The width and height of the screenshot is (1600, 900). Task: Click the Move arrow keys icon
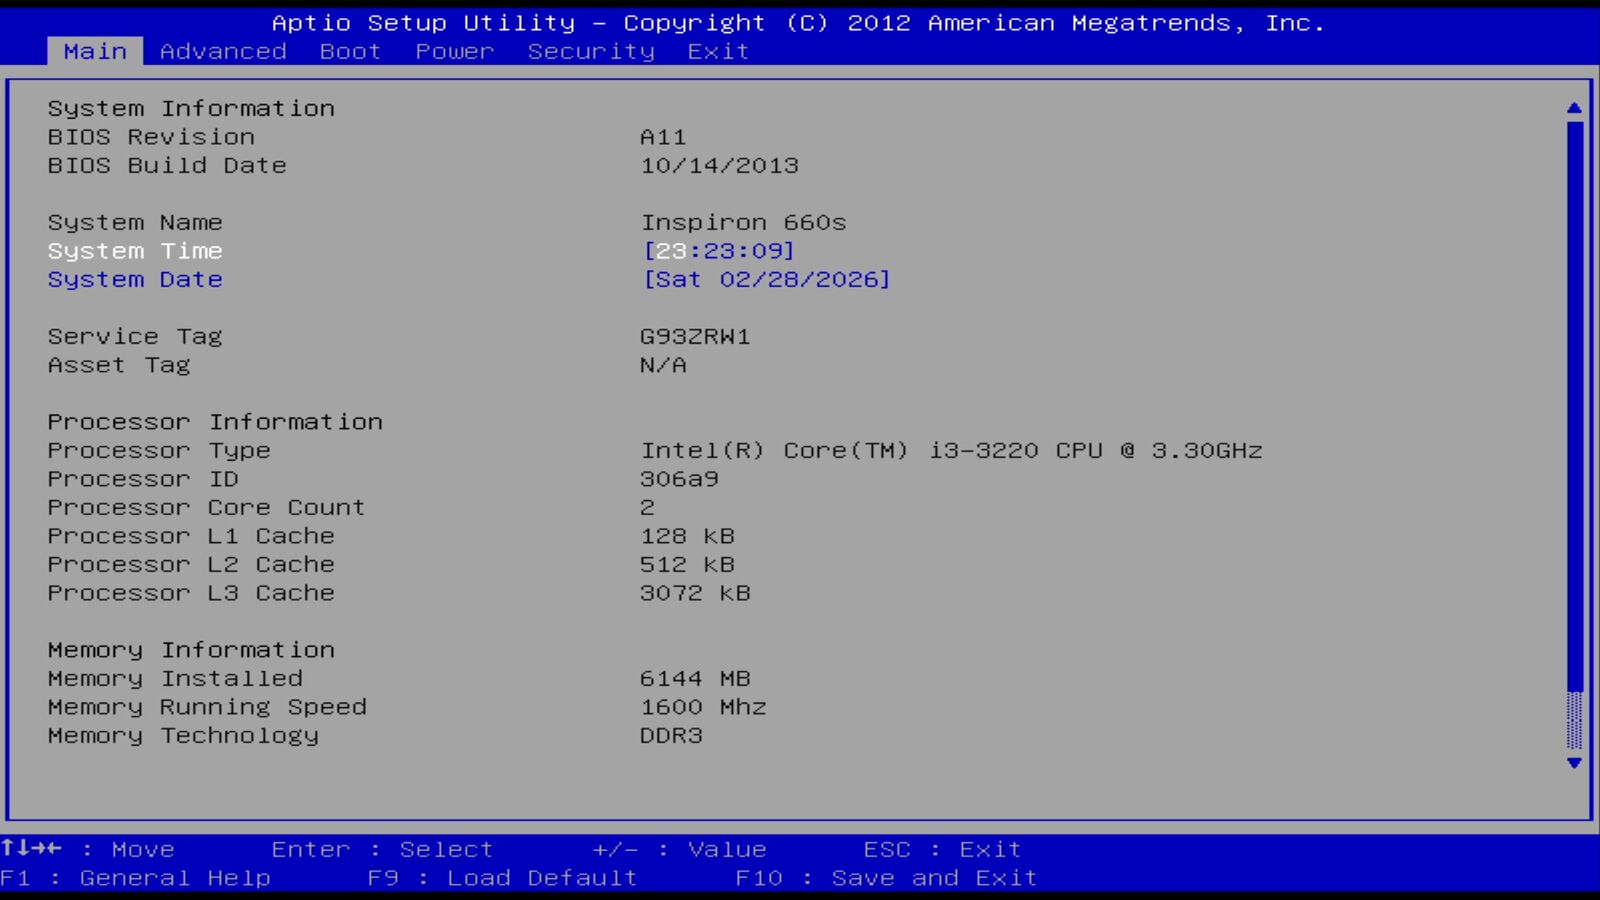pos(31,849)
